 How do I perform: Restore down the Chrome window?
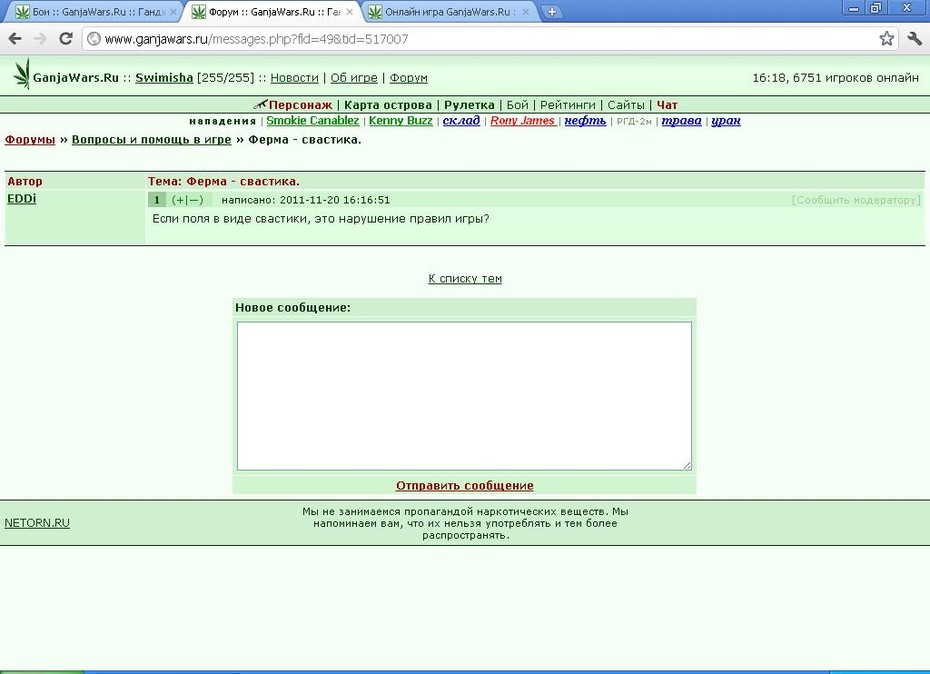pos(876,8)
